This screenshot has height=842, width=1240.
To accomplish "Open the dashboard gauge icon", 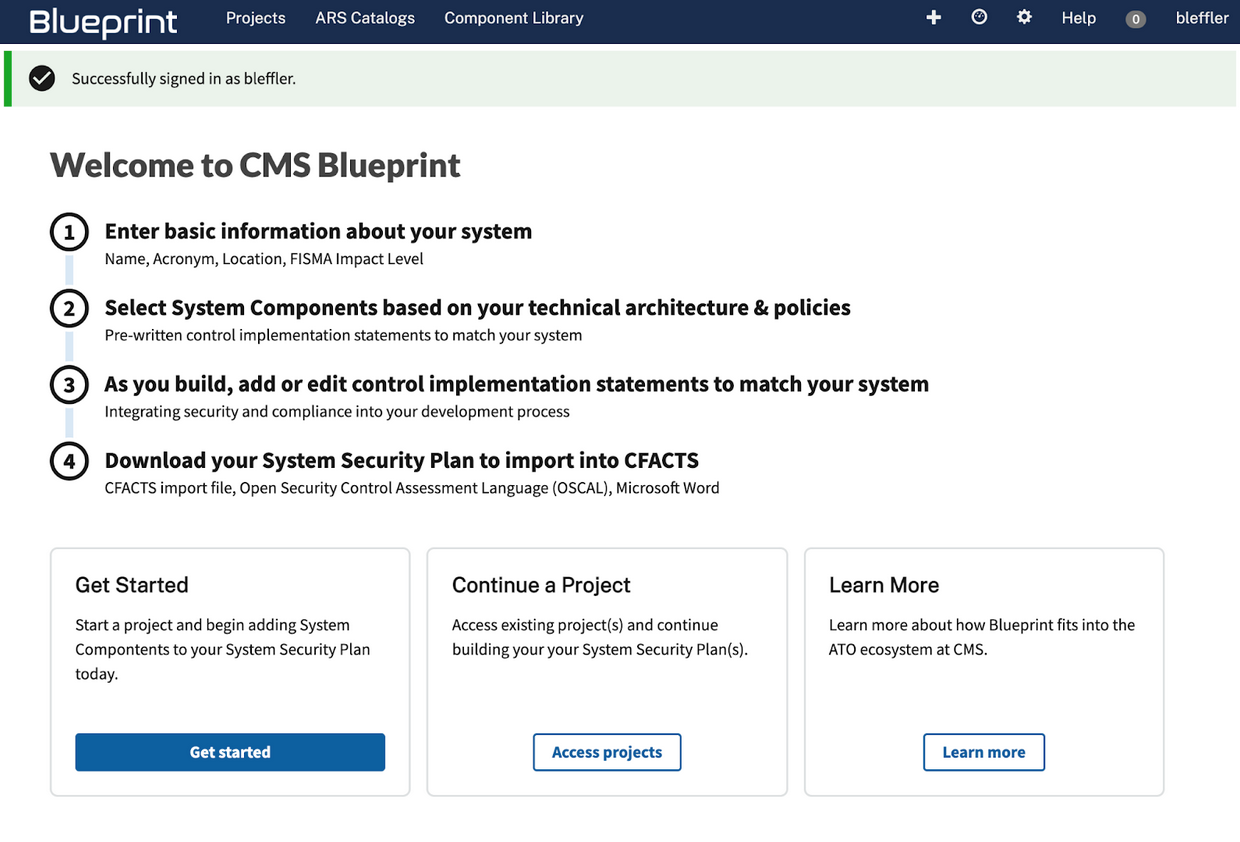I will (979, 18).
